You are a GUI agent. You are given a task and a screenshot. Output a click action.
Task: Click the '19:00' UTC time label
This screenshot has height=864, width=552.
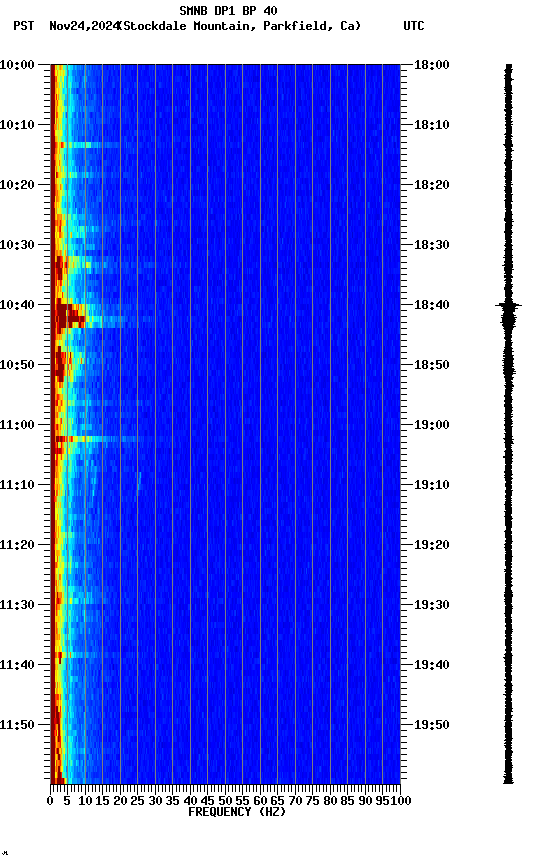click(x=432, y=425)
